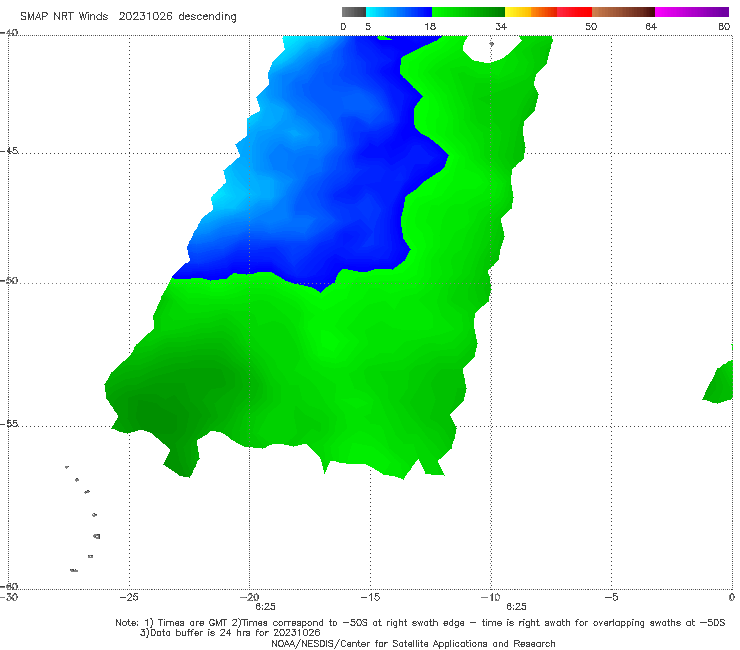The width and height of the screenshot is (740, 650).
Task: Click the color bar label '64'
Action: (651, 26)
